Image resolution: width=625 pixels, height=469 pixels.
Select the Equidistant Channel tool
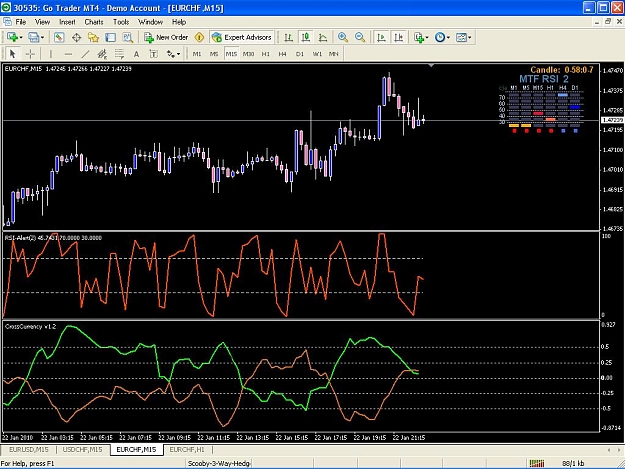click(102, 54)
